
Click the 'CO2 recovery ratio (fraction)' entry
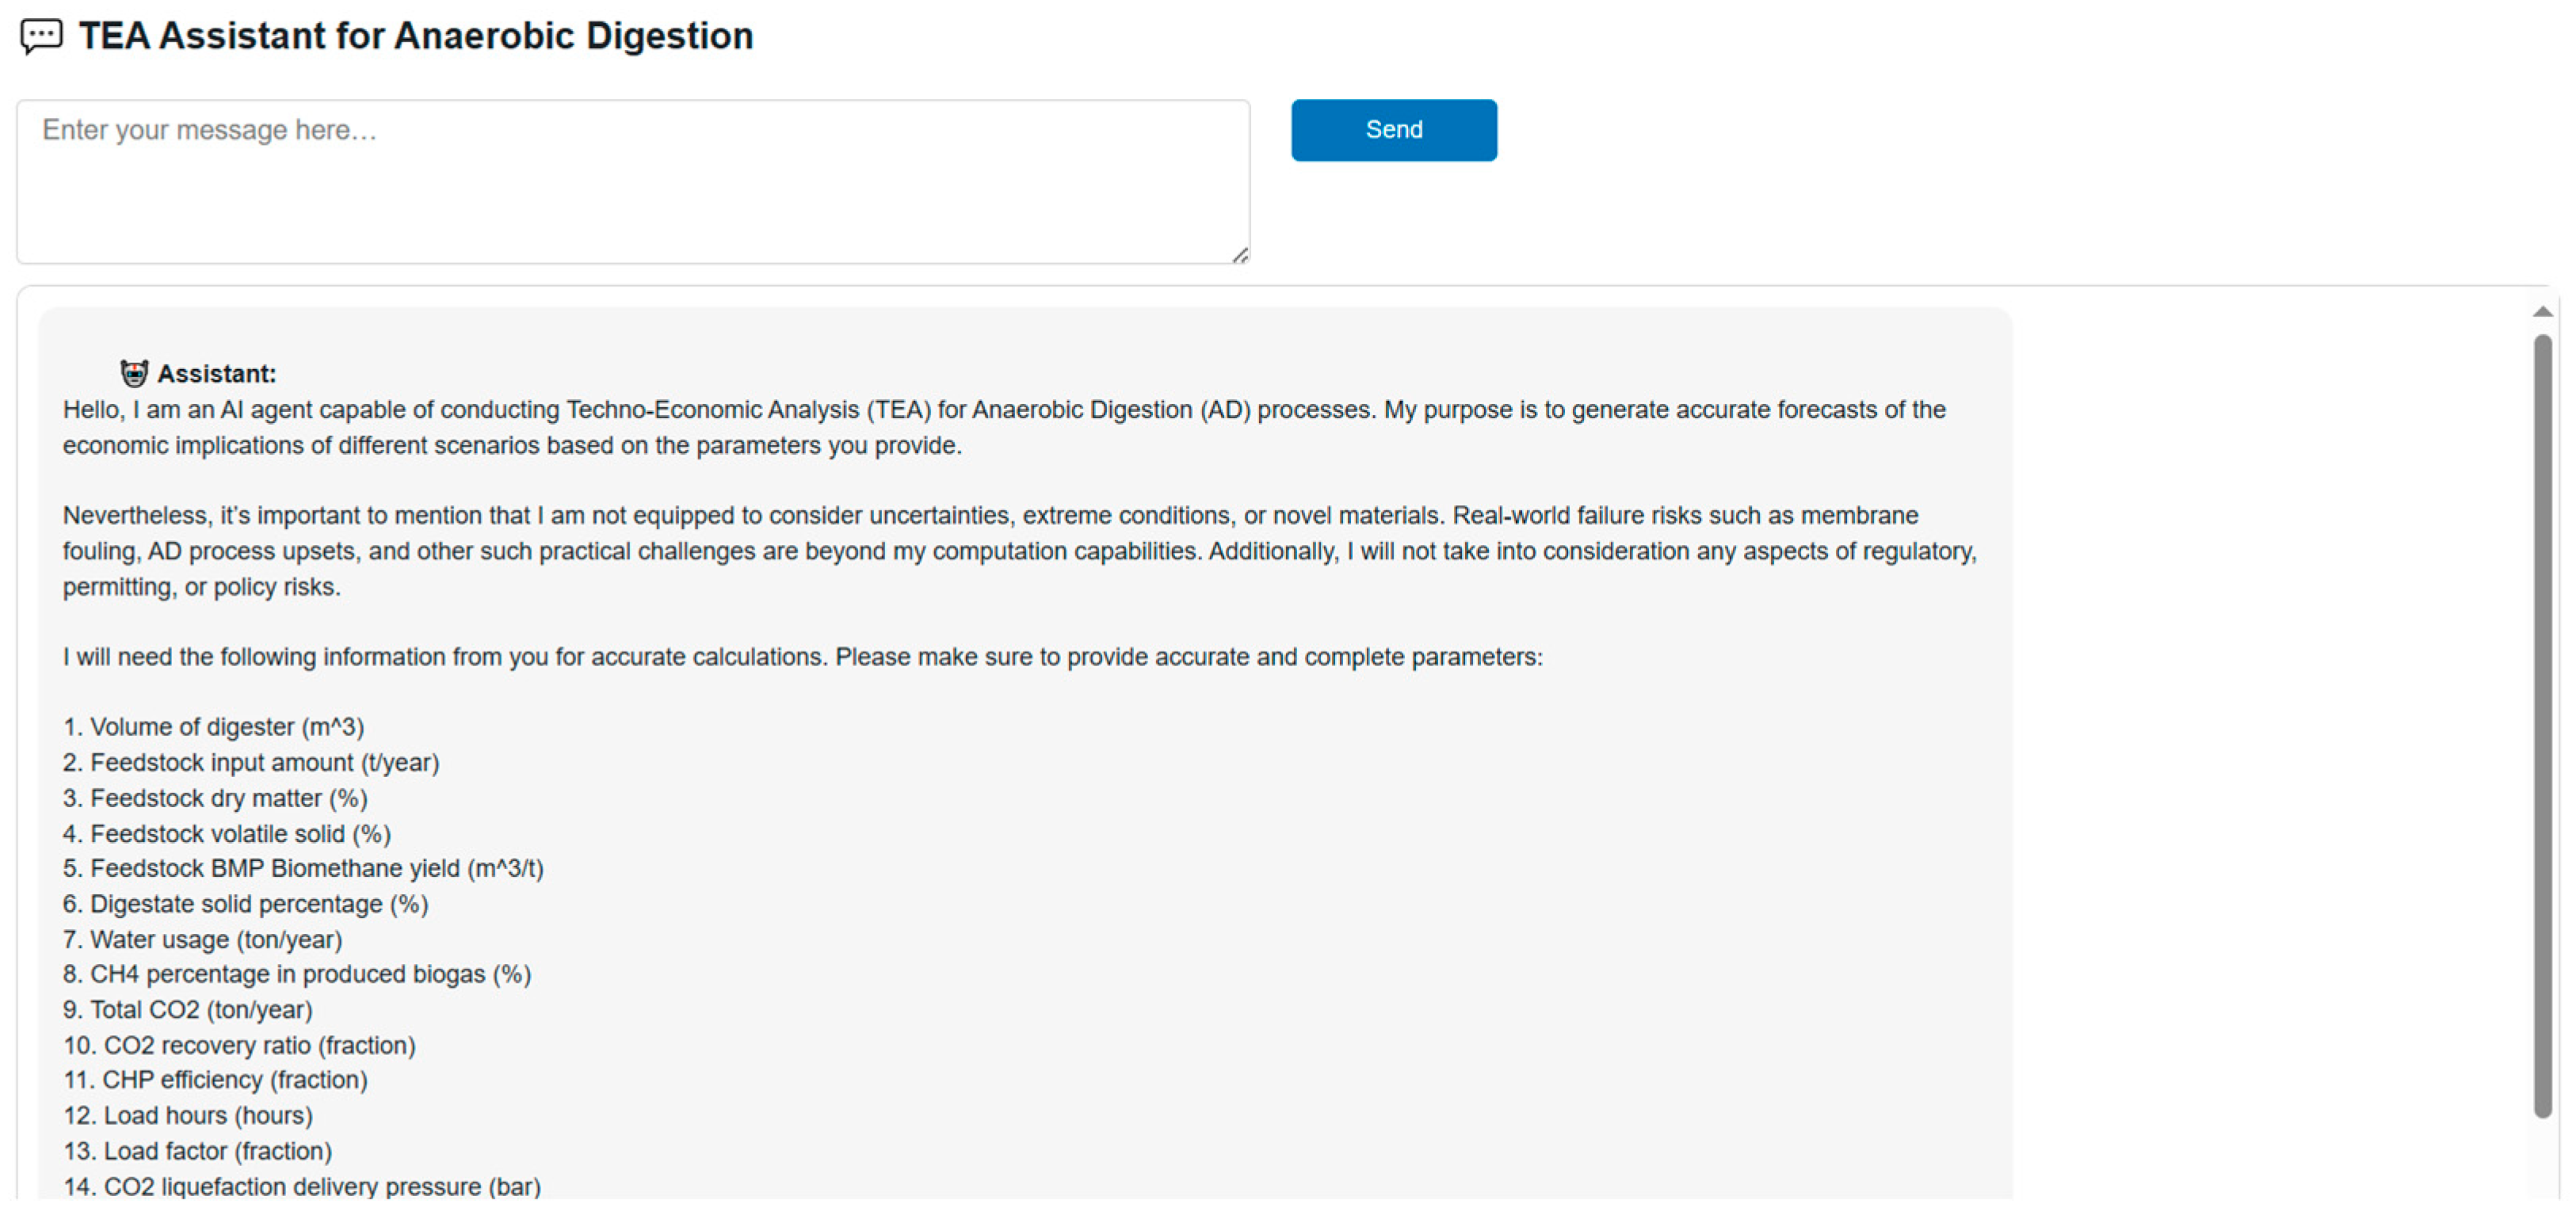click(x=240, y=1045)
